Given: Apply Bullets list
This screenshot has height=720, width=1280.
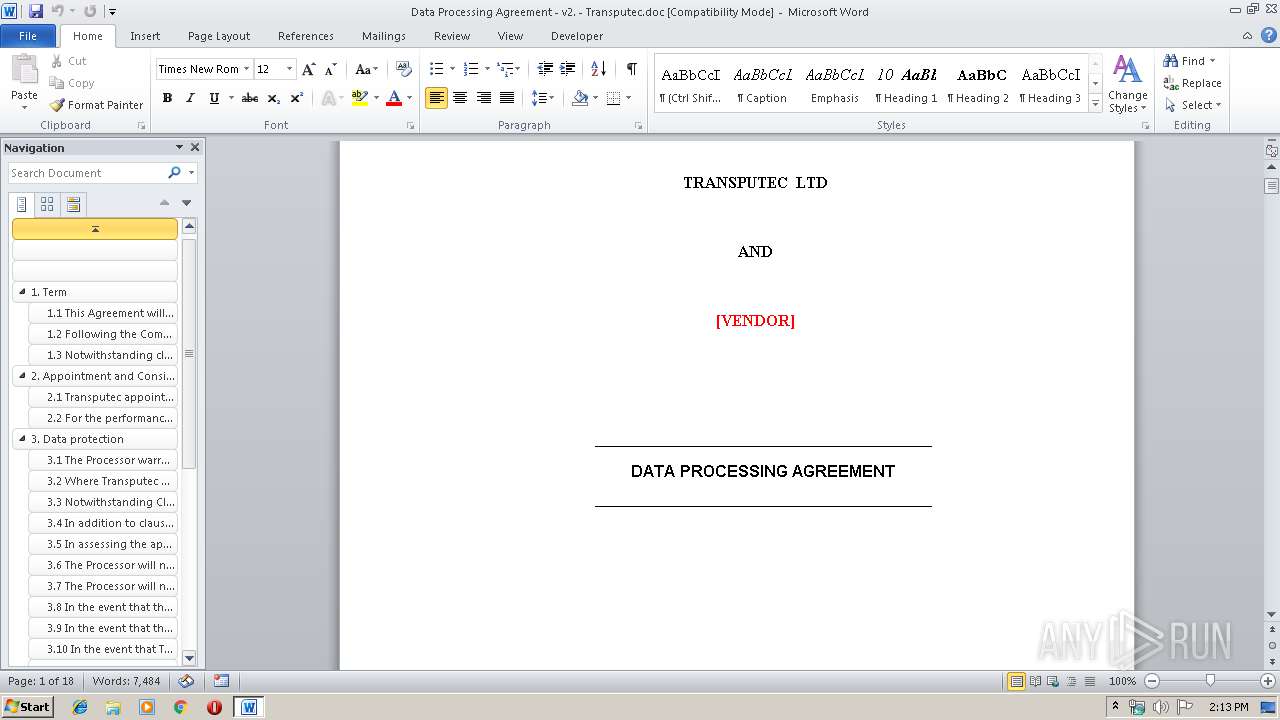Looking at the screenshot, I should (436, 69).
